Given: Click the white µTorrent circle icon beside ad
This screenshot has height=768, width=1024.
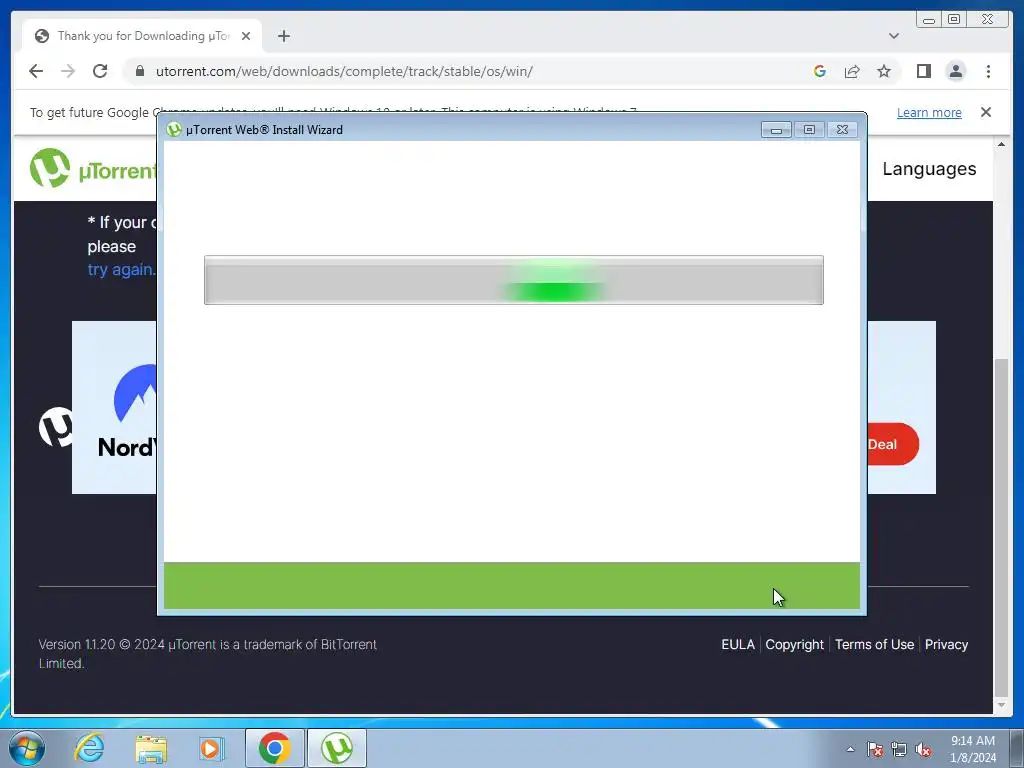Looking at the screenshot, I should pyautogui.click(x=56, y=427).
